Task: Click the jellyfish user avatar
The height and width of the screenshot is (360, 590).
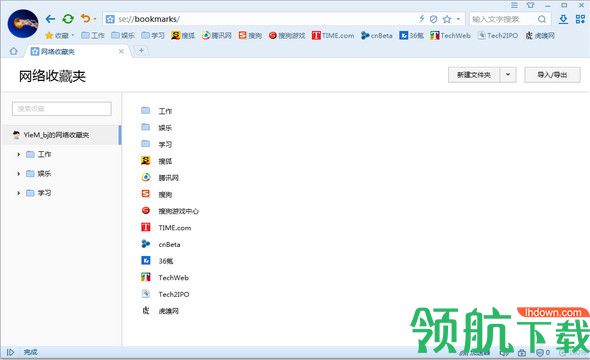Action: [x=23, y=24]
